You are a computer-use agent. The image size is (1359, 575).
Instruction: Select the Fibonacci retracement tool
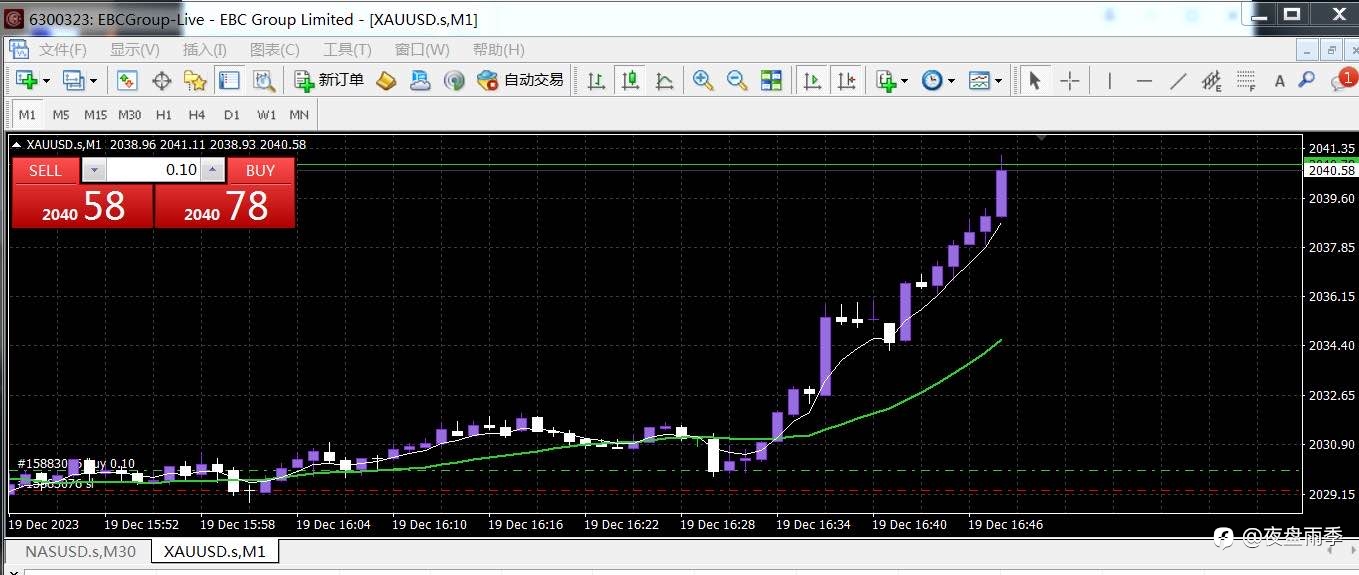pyautogui.click(x=1246, y=81)
